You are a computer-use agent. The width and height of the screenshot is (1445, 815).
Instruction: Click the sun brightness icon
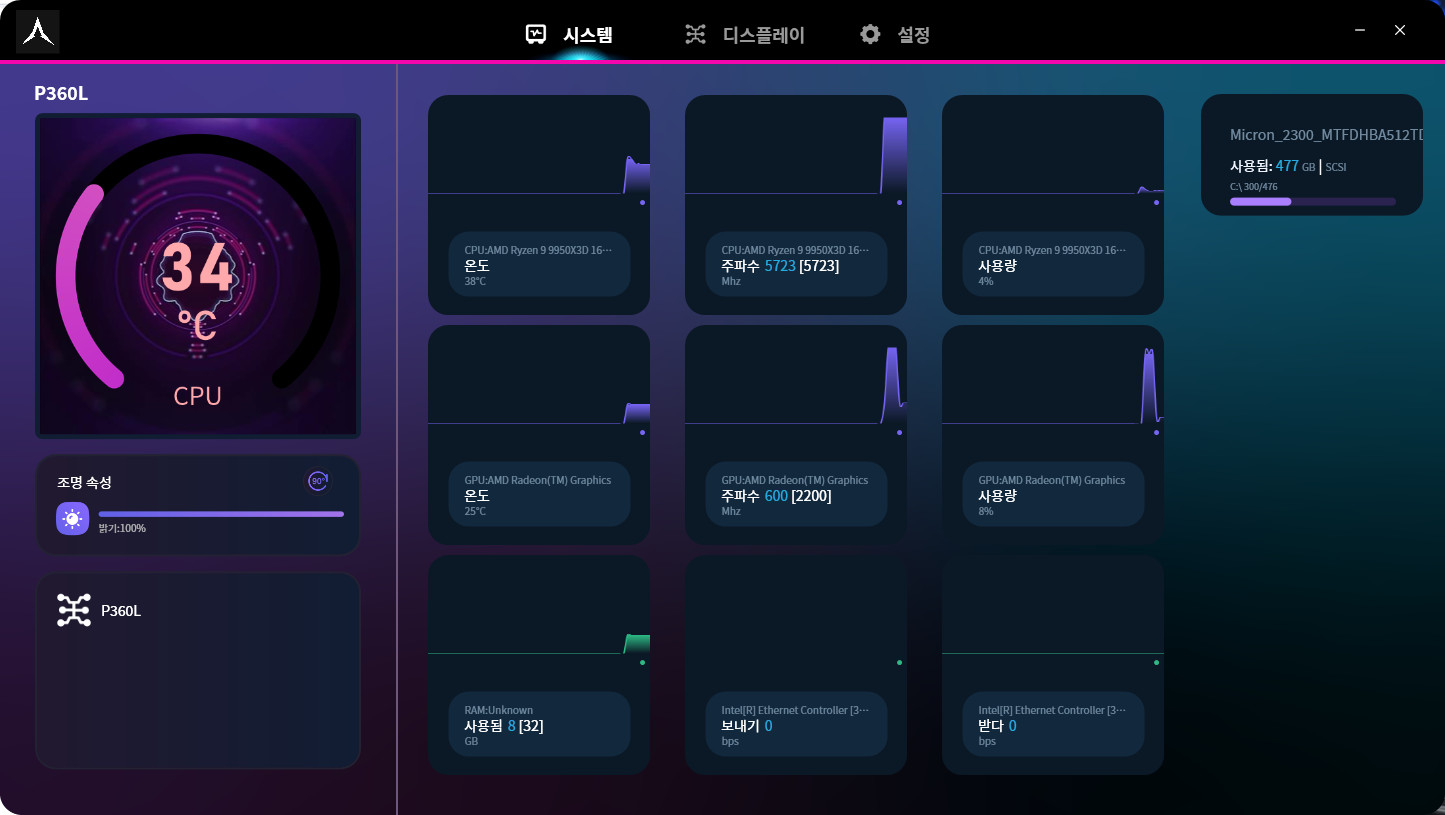72,519
